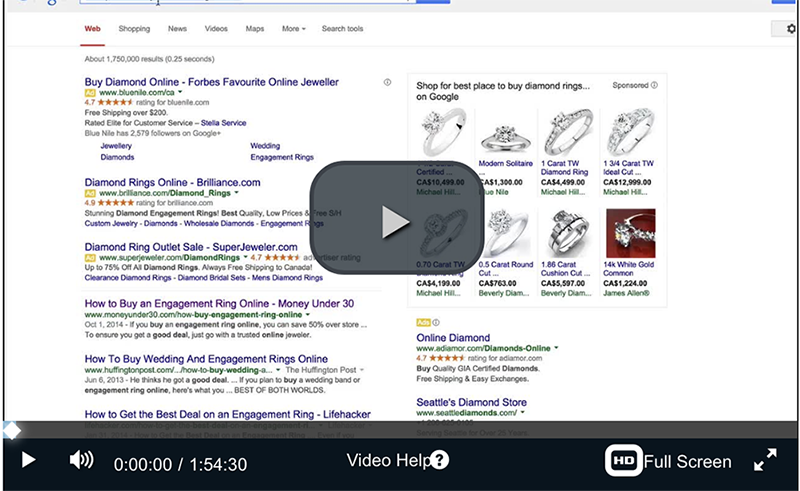The width and height of the screenshot is (800, 491).
Task: Click 14k White Gold Common product title
Action: pyautogui.click(x=628, y=268)
